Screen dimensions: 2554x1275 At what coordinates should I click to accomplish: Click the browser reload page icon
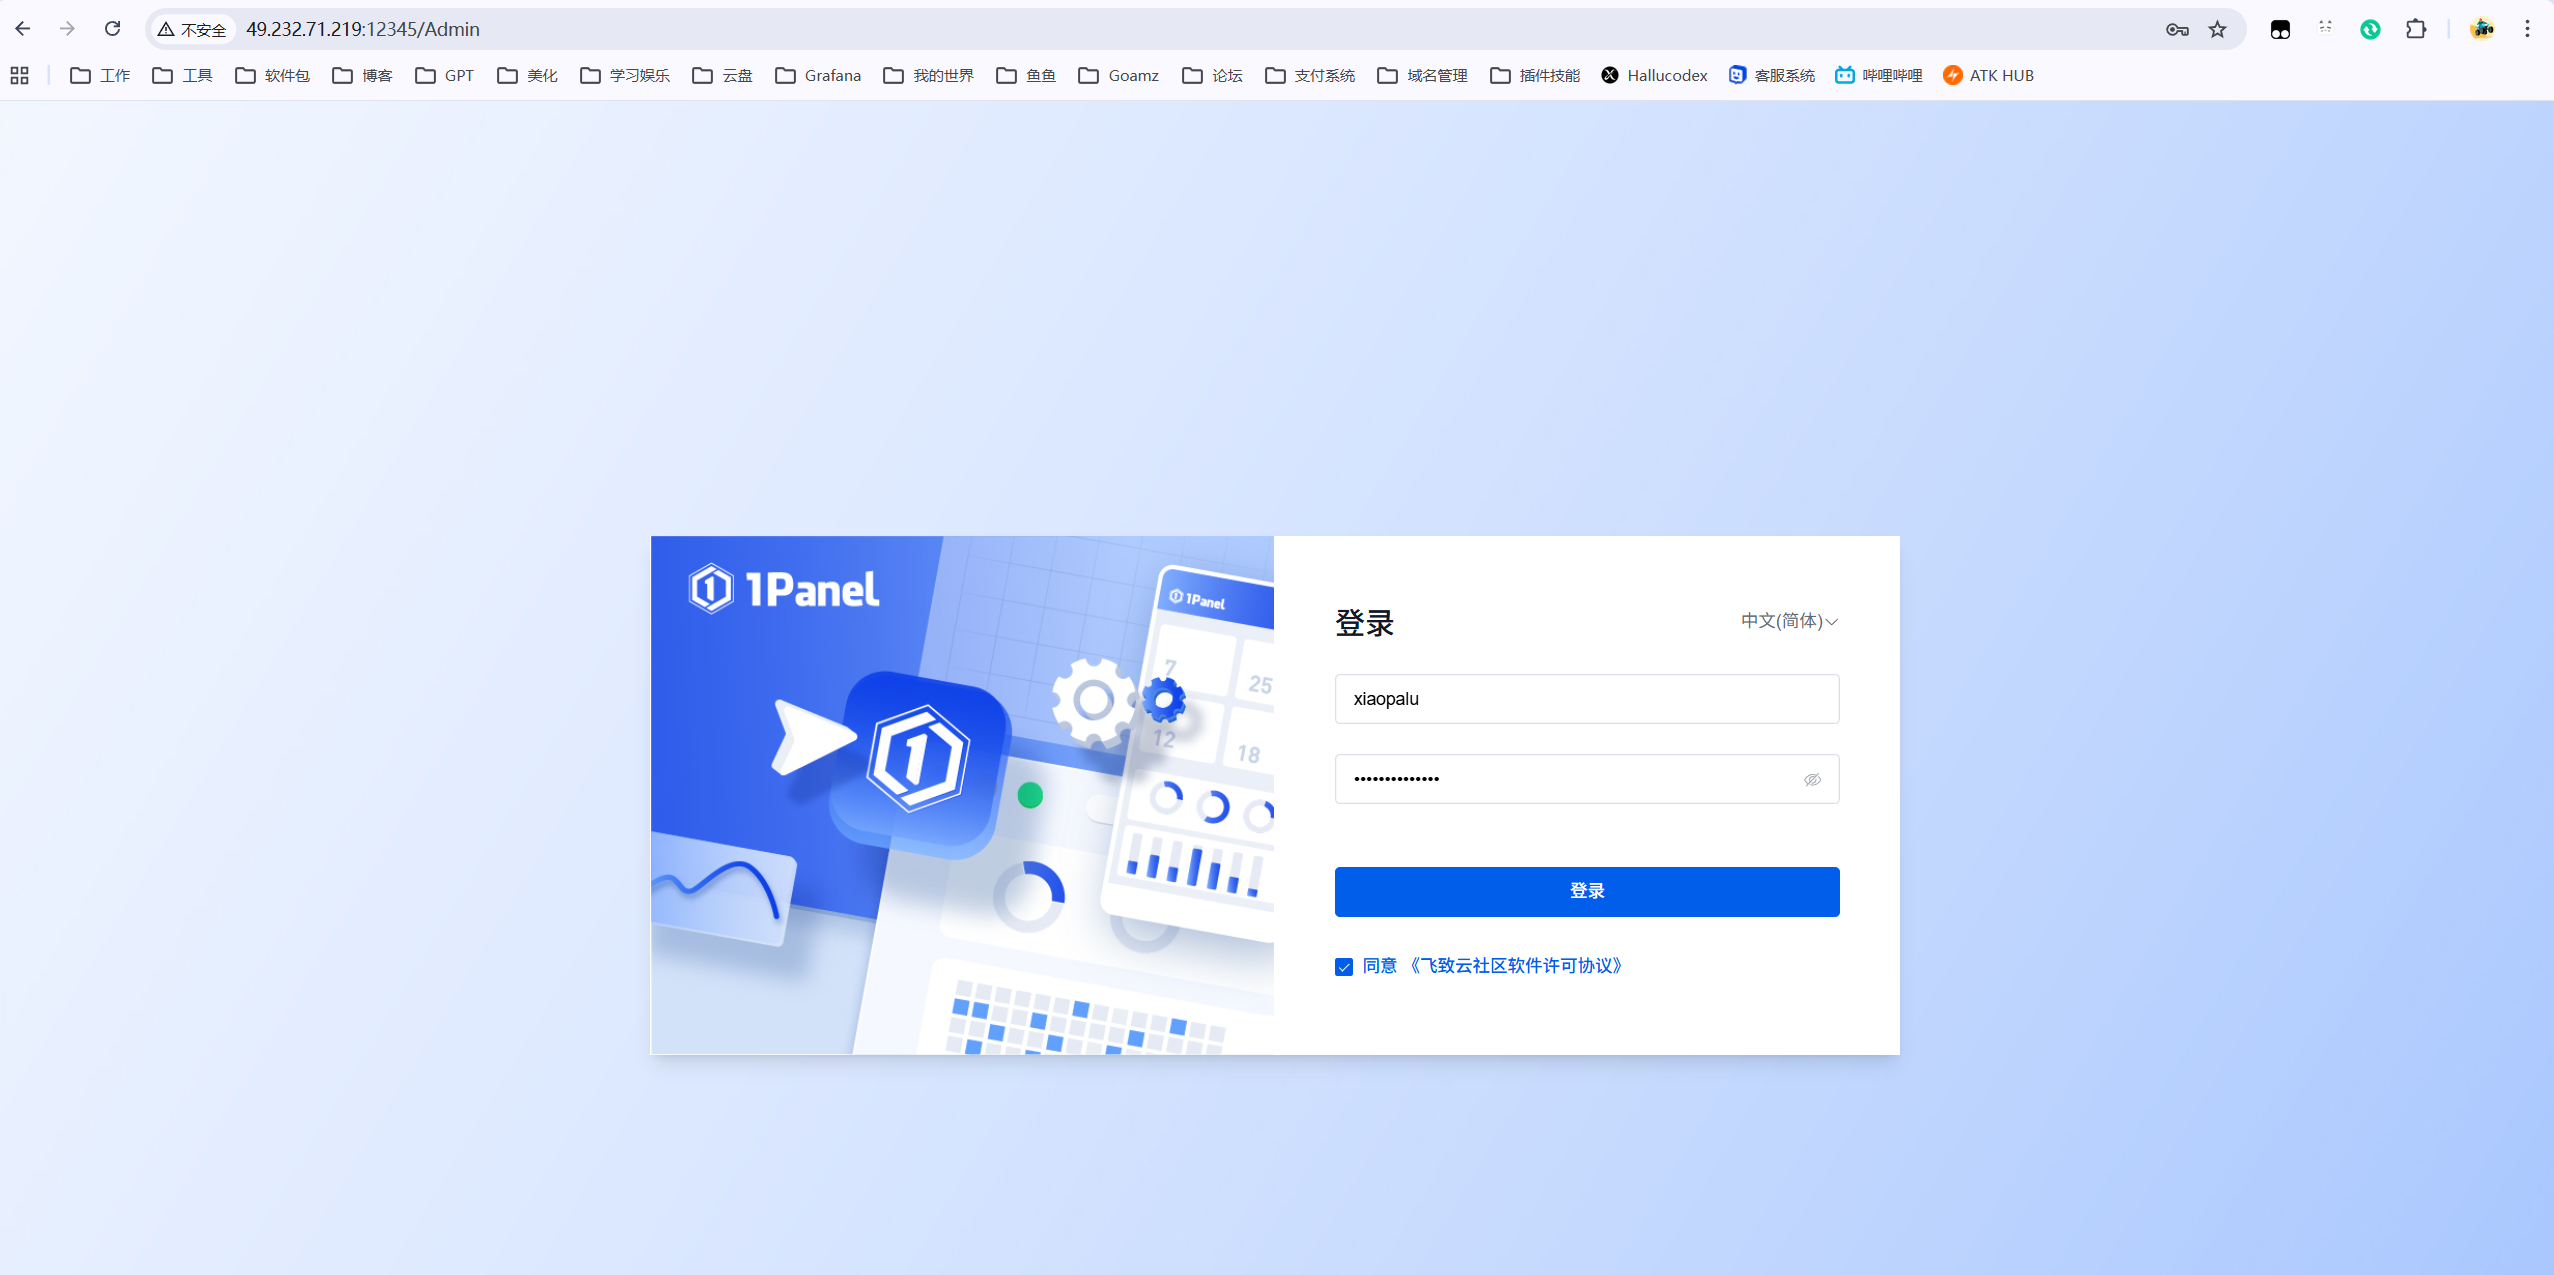click(x=112, y=29)
